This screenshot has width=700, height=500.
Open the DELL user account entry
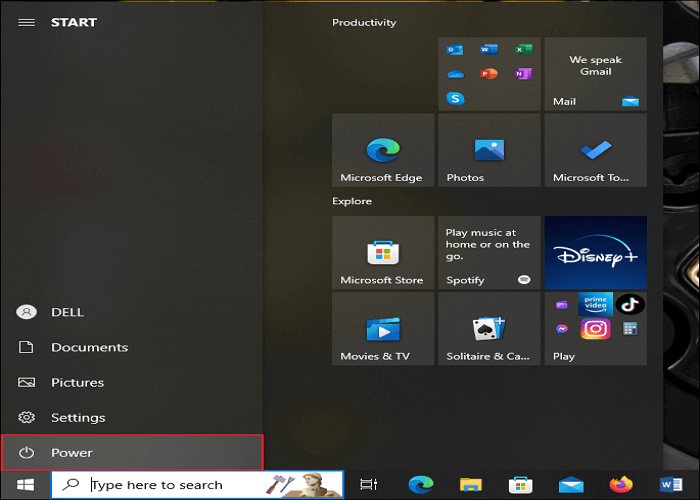tap(132, 312)
